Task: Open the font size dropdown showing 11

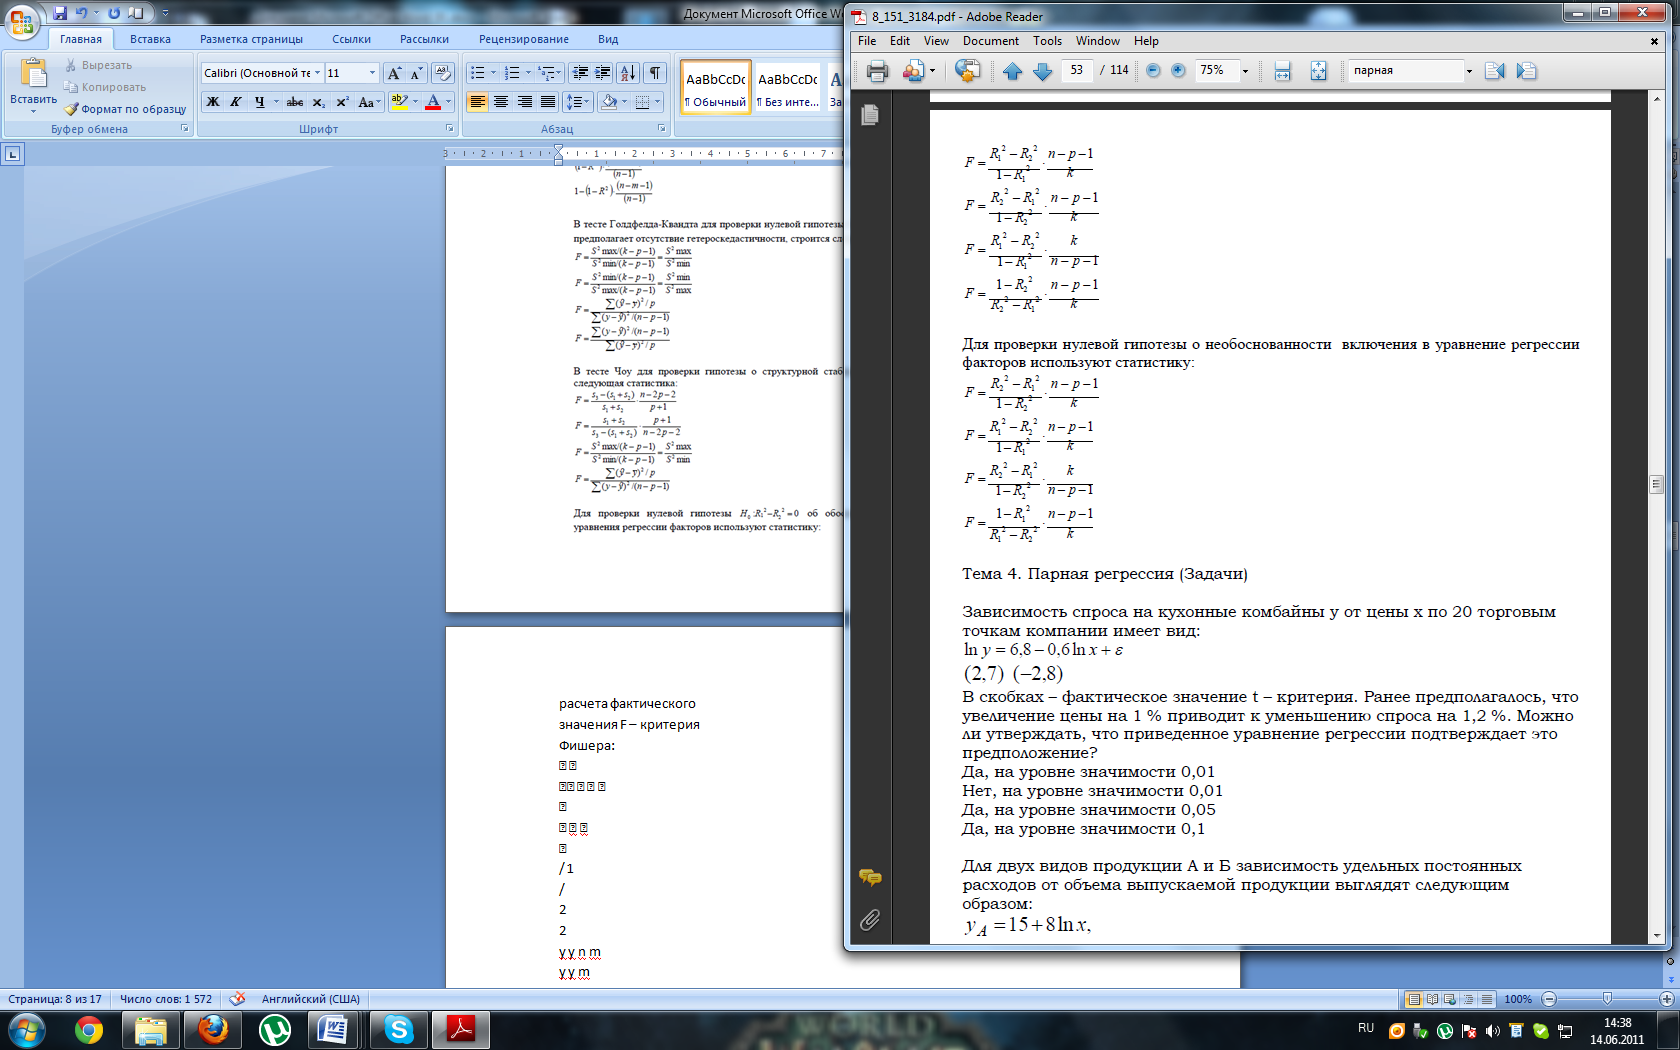Action: click(372, 73)
